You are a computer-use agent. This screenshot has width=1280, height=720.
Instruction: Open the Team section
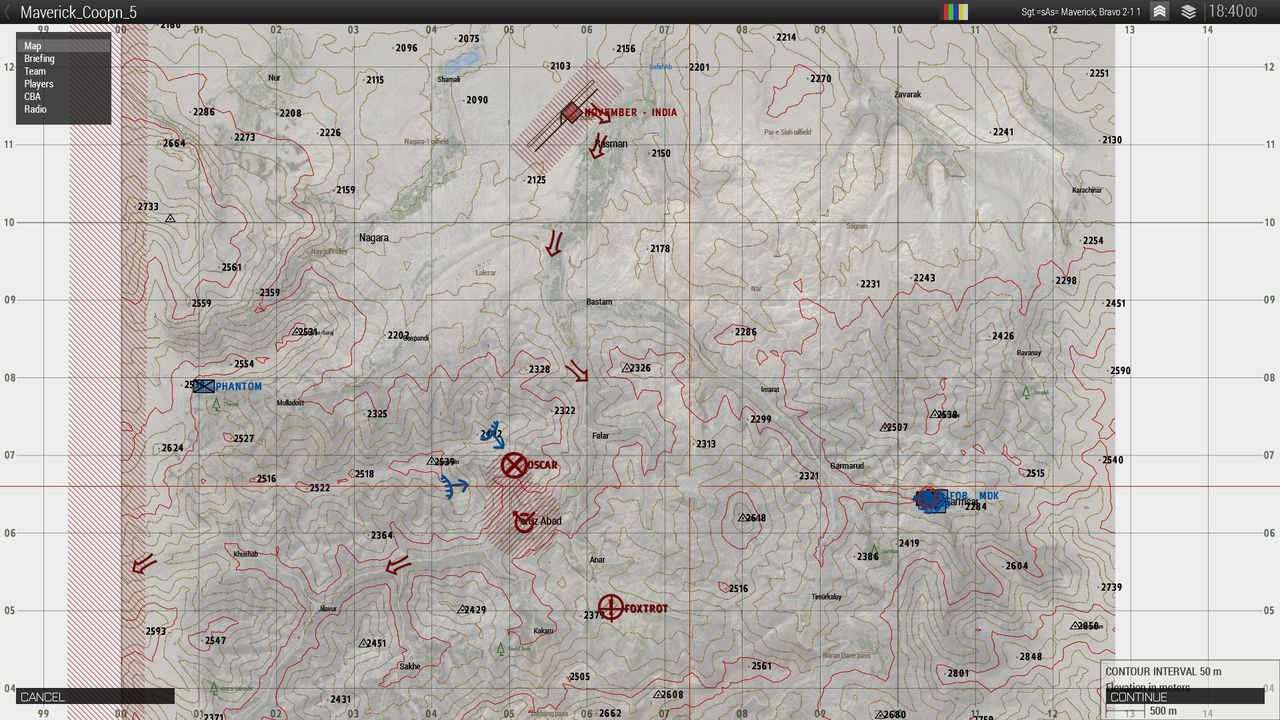click(x=63, y=71)
